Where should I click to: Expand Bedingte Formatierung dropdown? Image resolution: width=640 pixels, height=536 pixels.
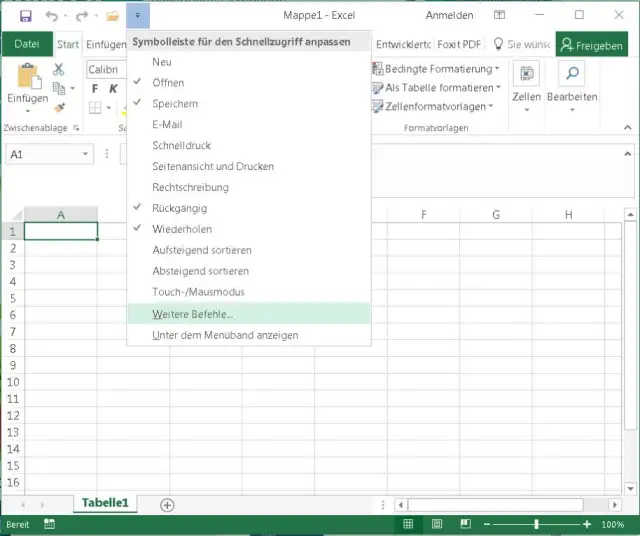[436, 69]
